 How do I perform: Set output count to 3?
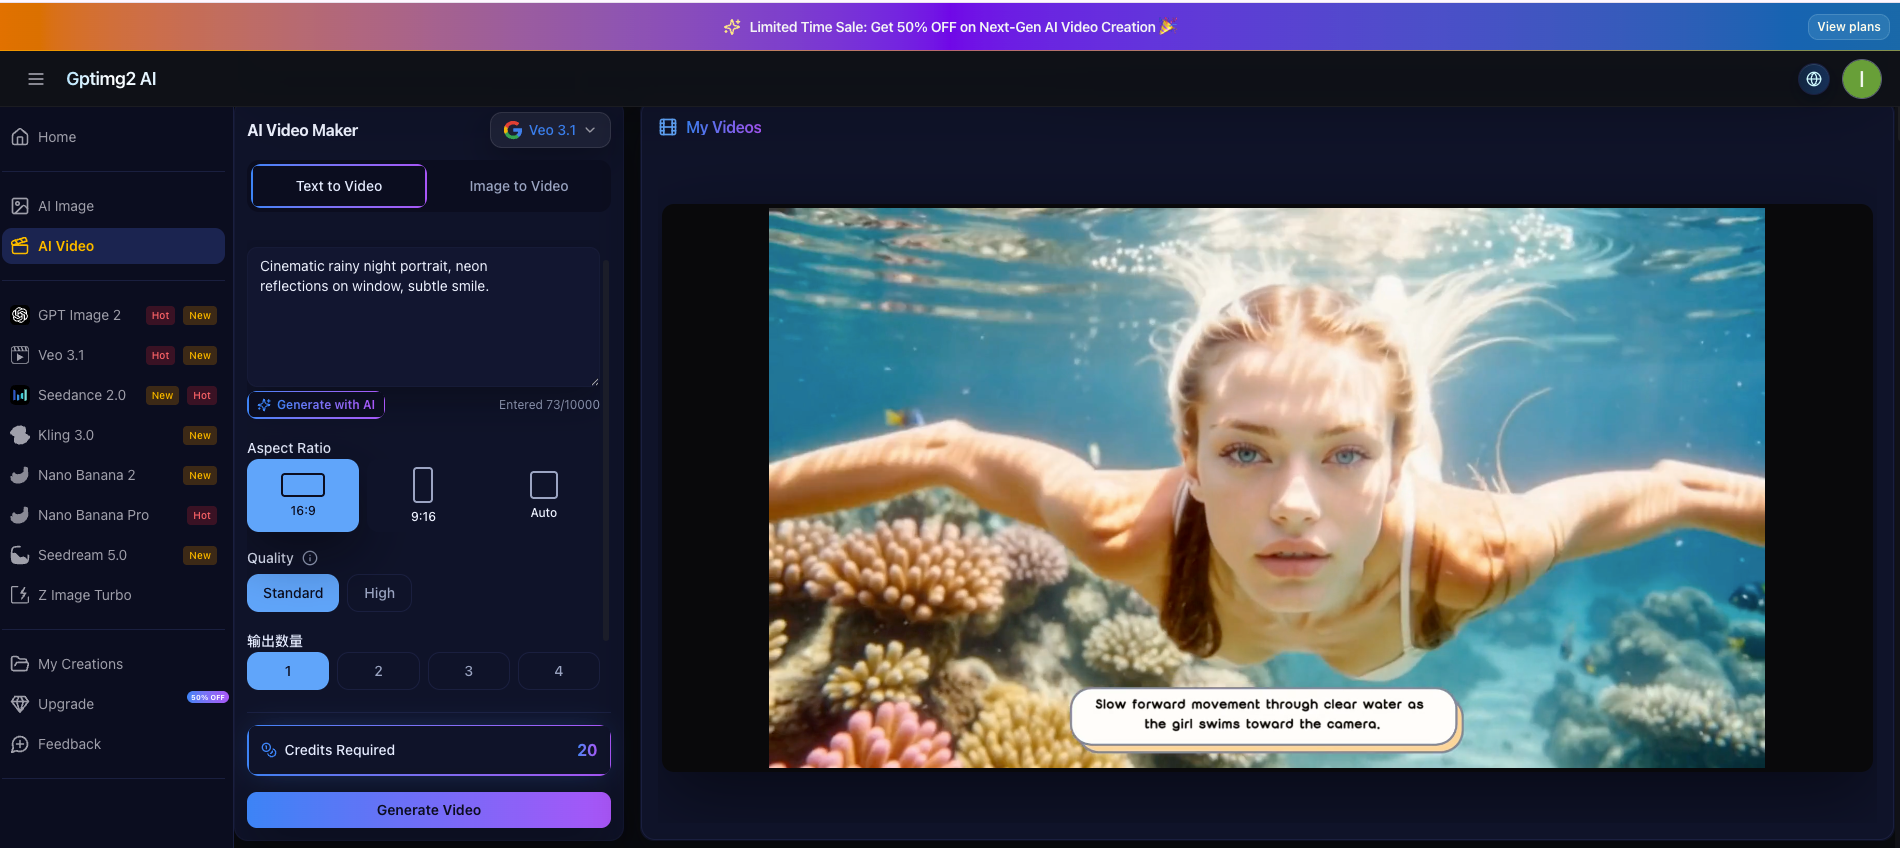coord(468,671)
